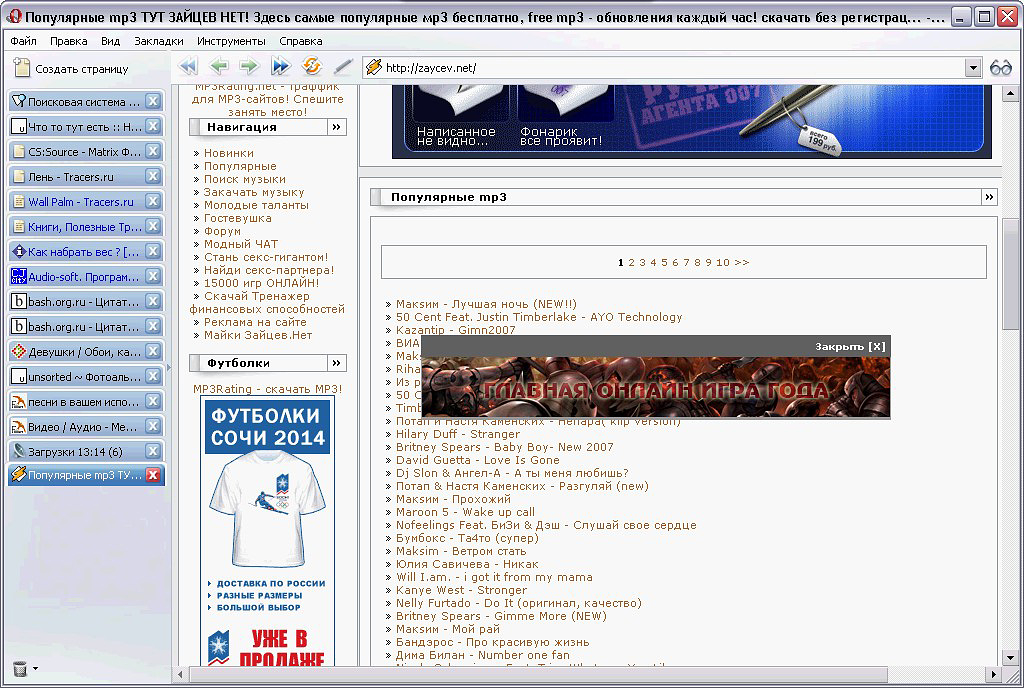This screenshot has width=1024, height=688.
Task: Close the 'Audio-soft' tab
Action: pos(153,276)
